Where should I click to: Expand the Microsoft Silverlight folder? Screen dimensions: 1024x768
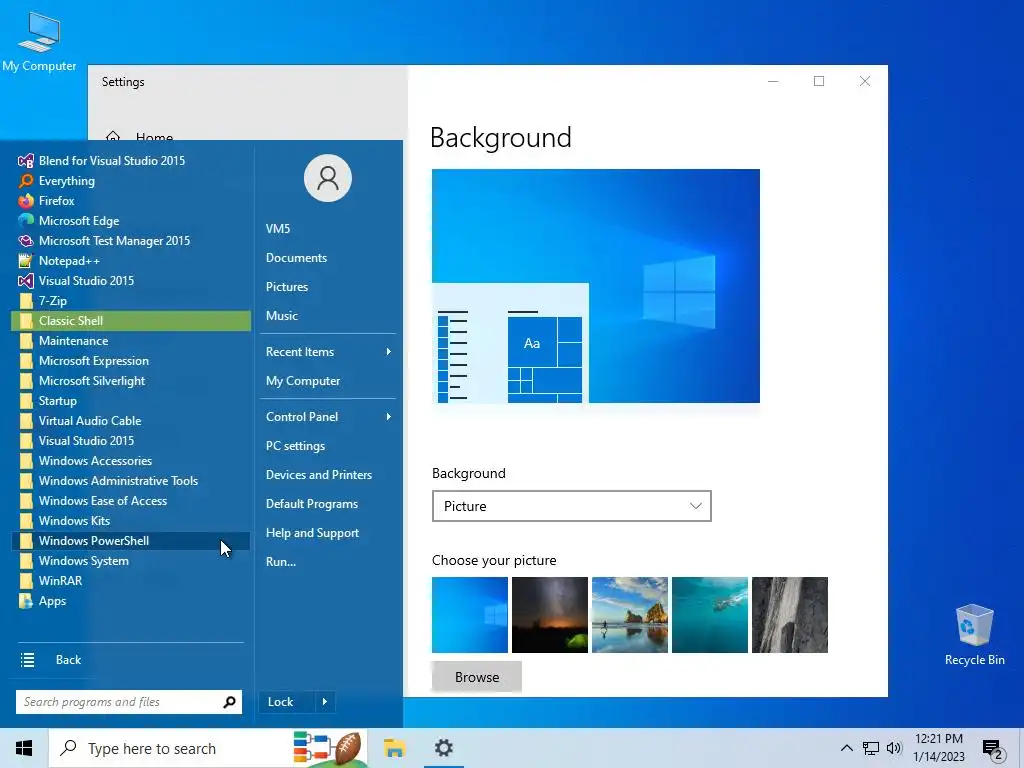click(x=131, y=381)
